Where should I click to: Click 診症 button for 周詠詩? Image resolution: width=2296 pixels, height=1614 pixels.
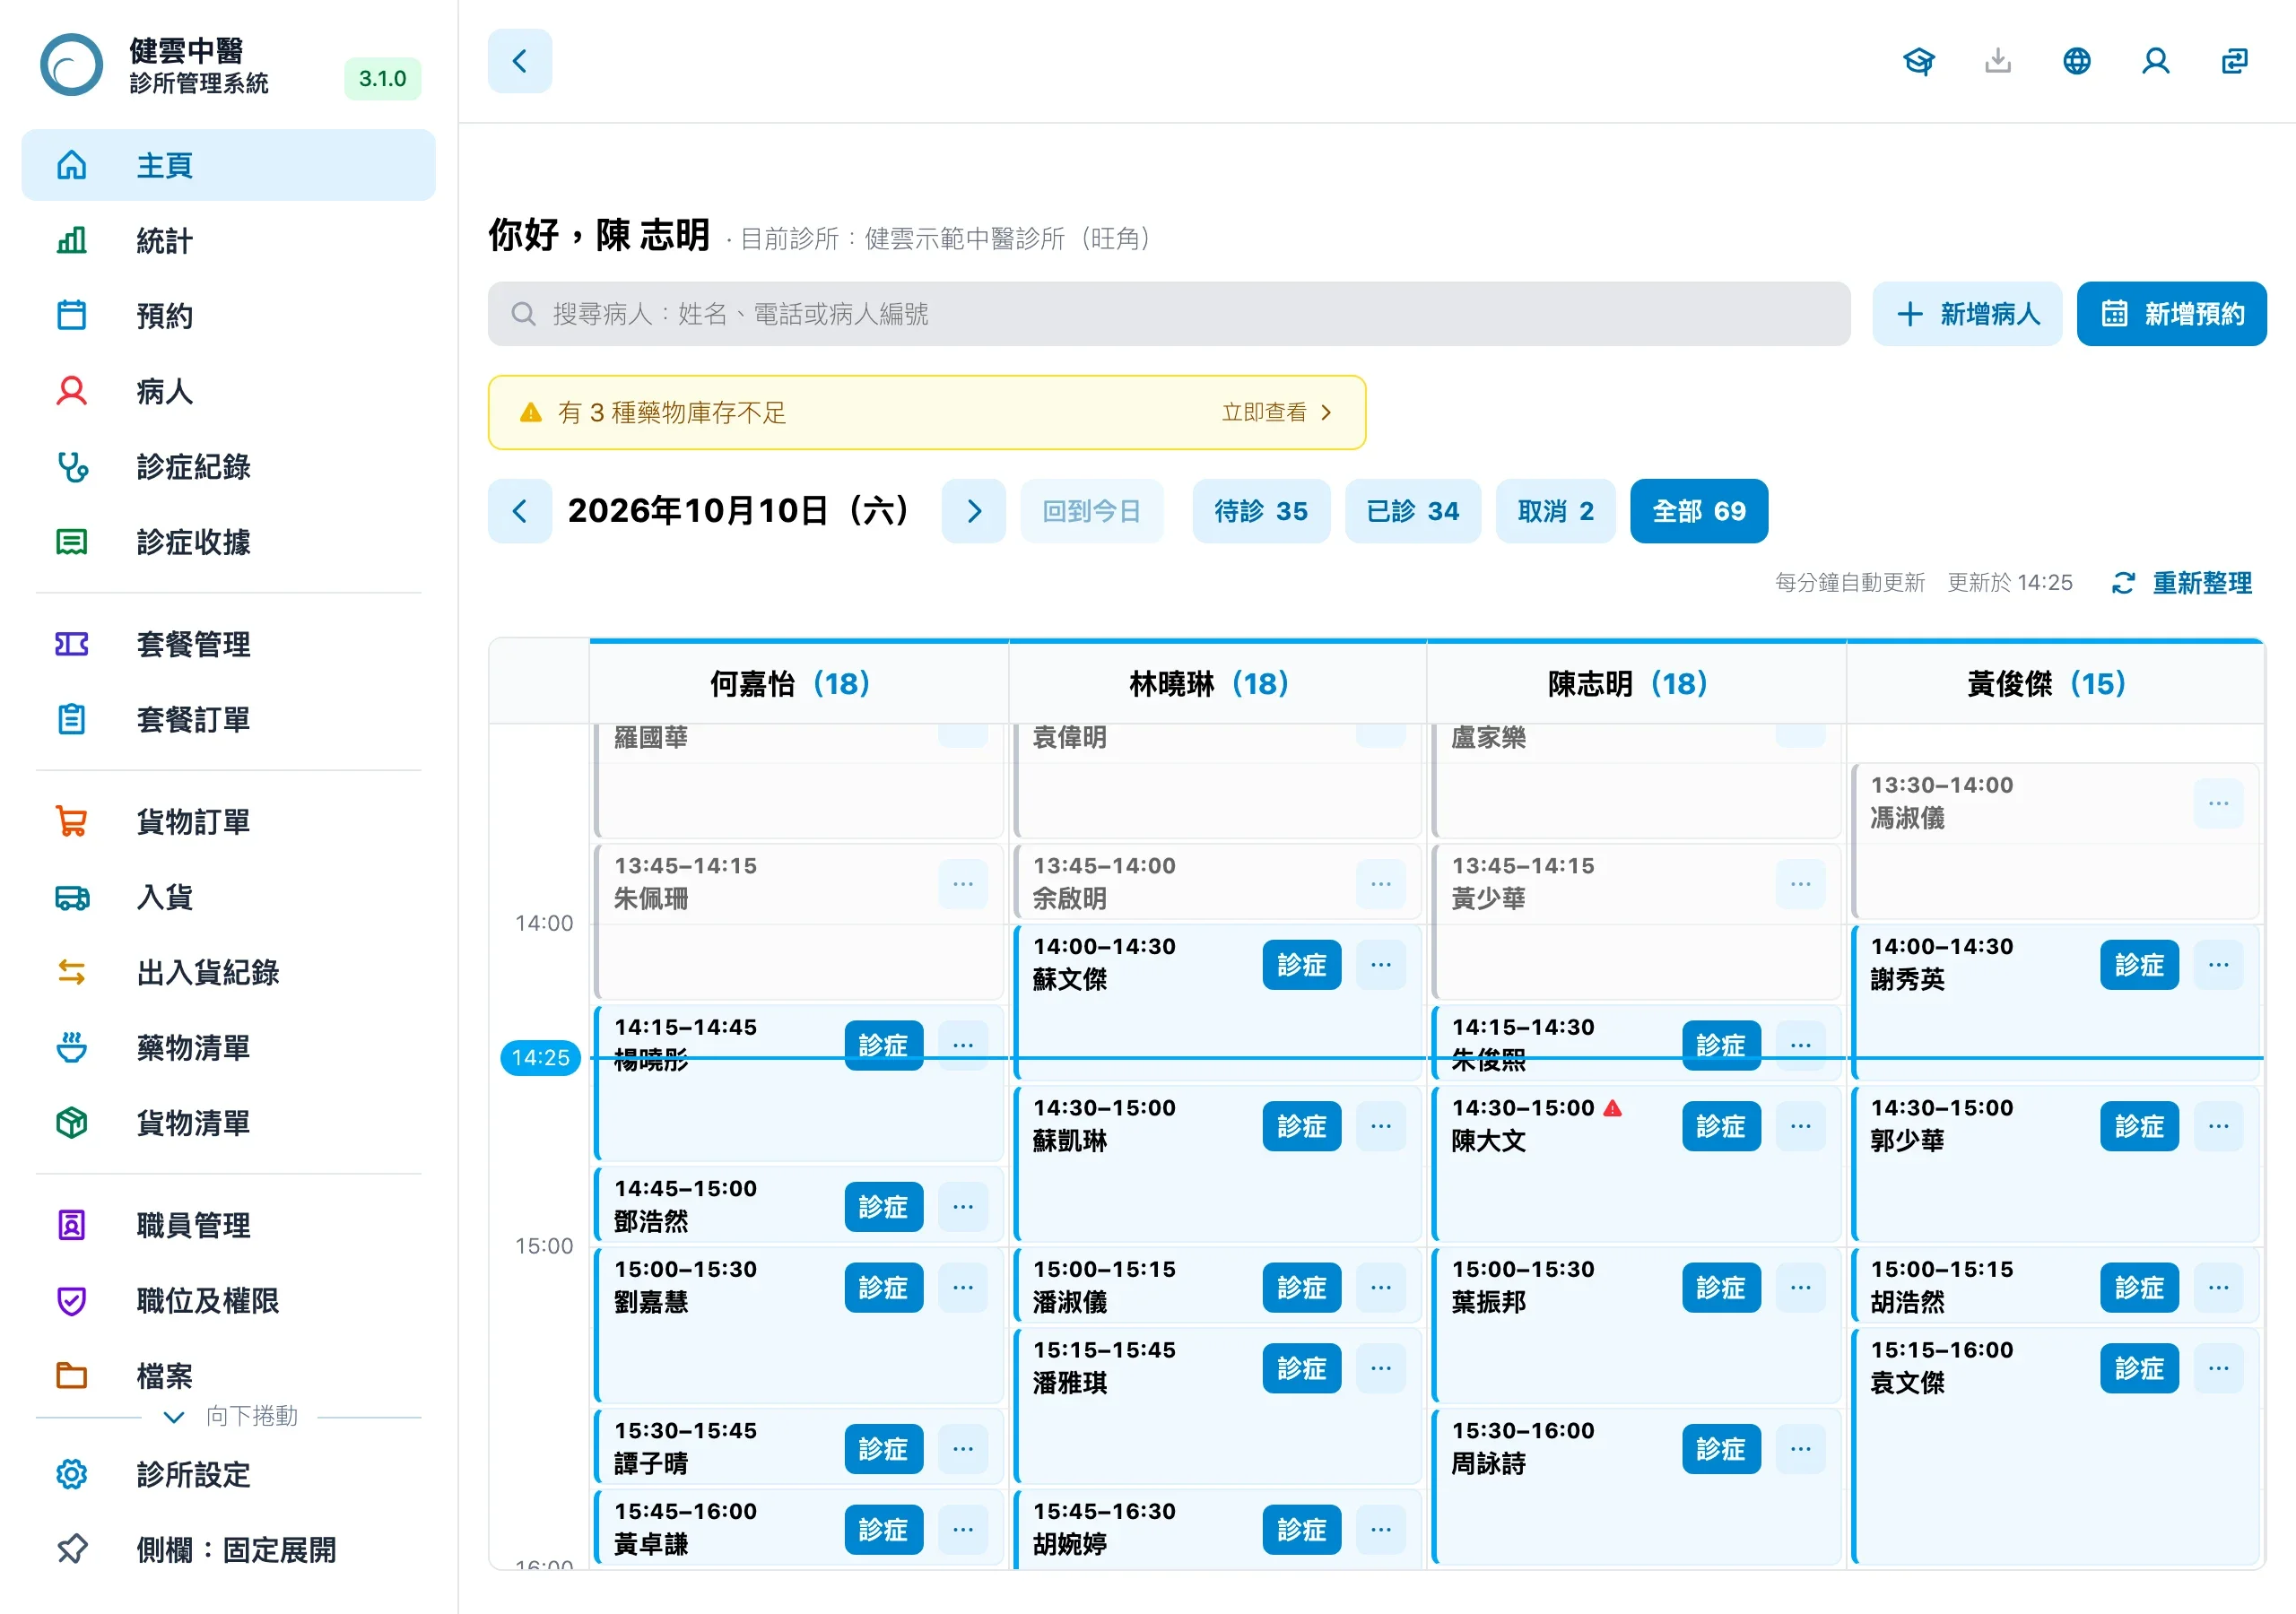[x=1720, y=1449]
